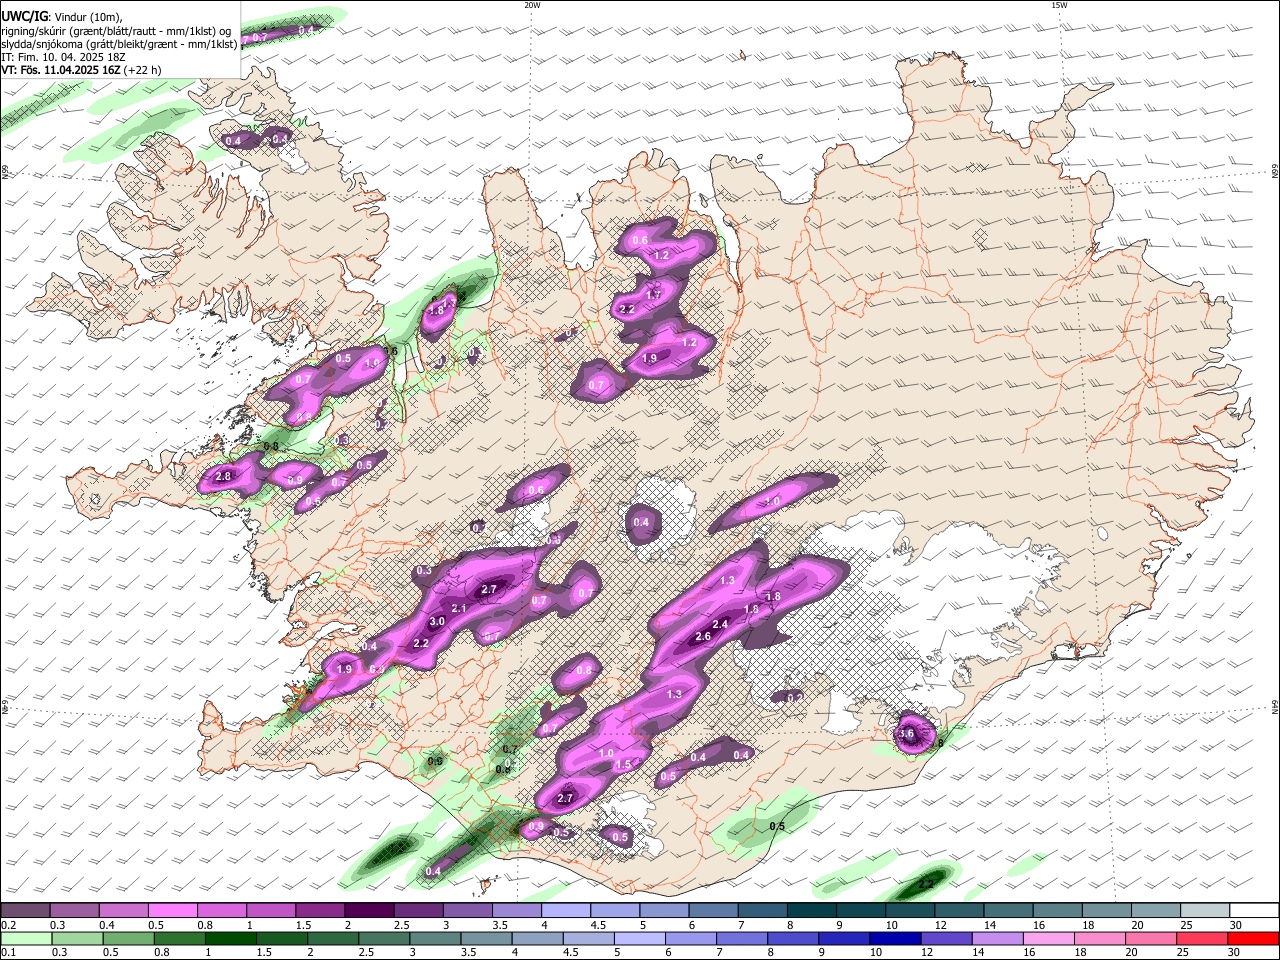Viewport: 1280px width, 960px height.
Task: Pick the bright red rain swatch above 30
Action: pos(1254,938)
